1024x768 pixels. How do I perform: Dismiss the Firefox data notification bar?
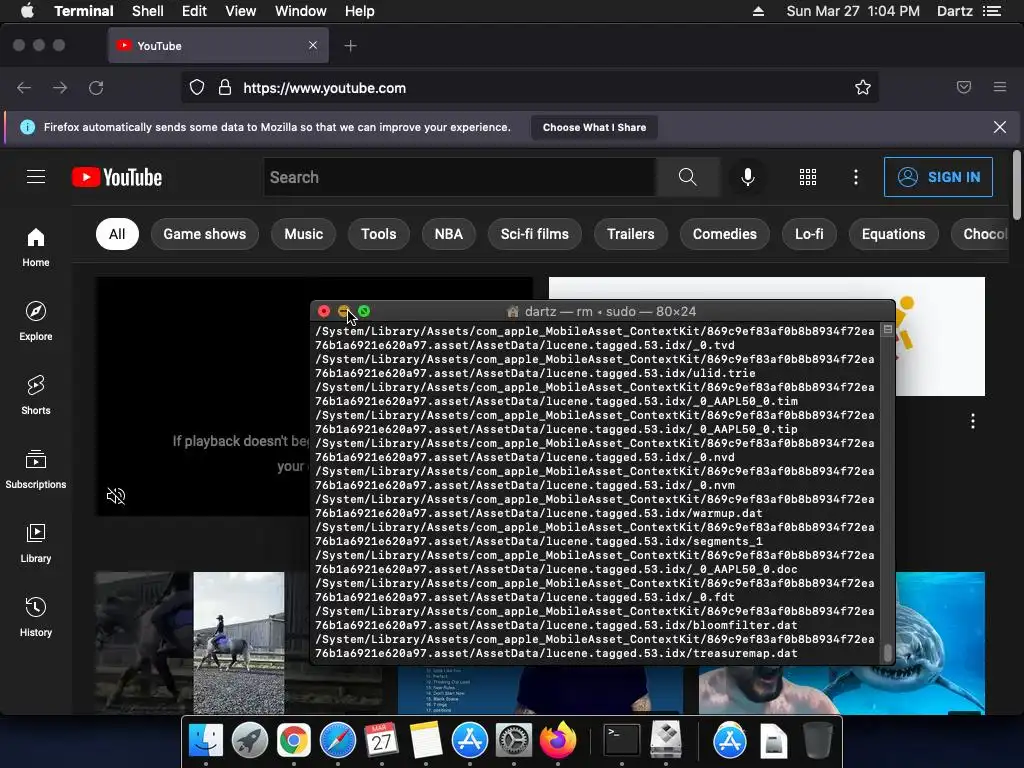pos(1000,127)
